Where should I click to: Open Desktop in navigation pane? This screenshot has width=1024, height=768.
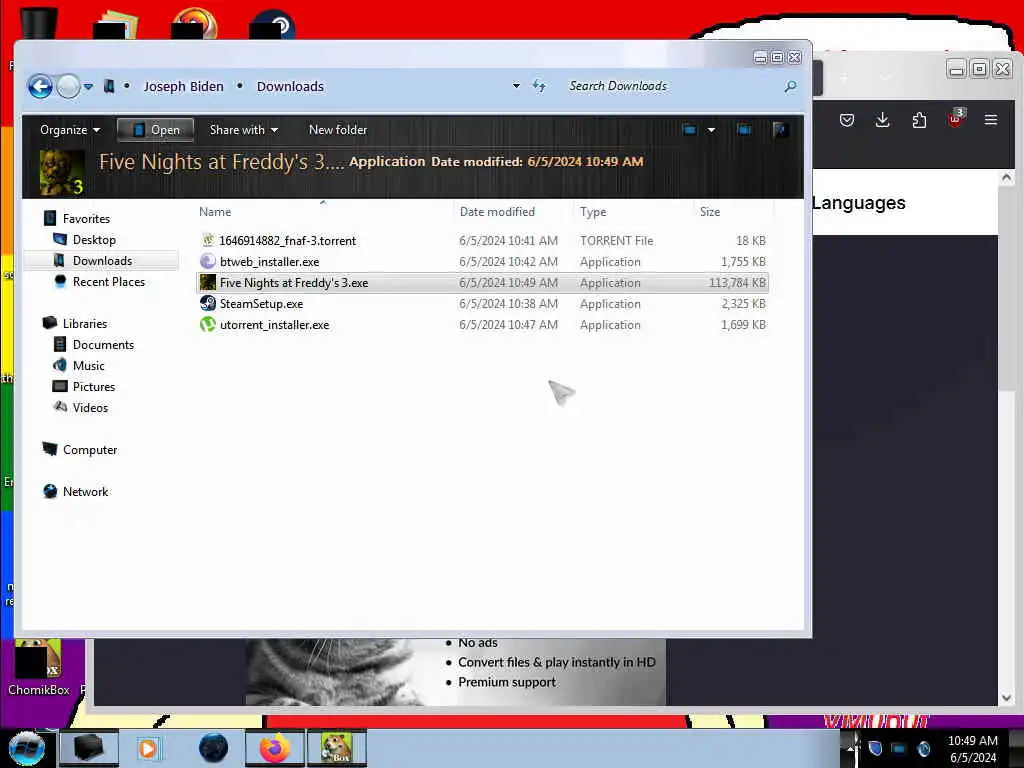[x=94, y=240]
